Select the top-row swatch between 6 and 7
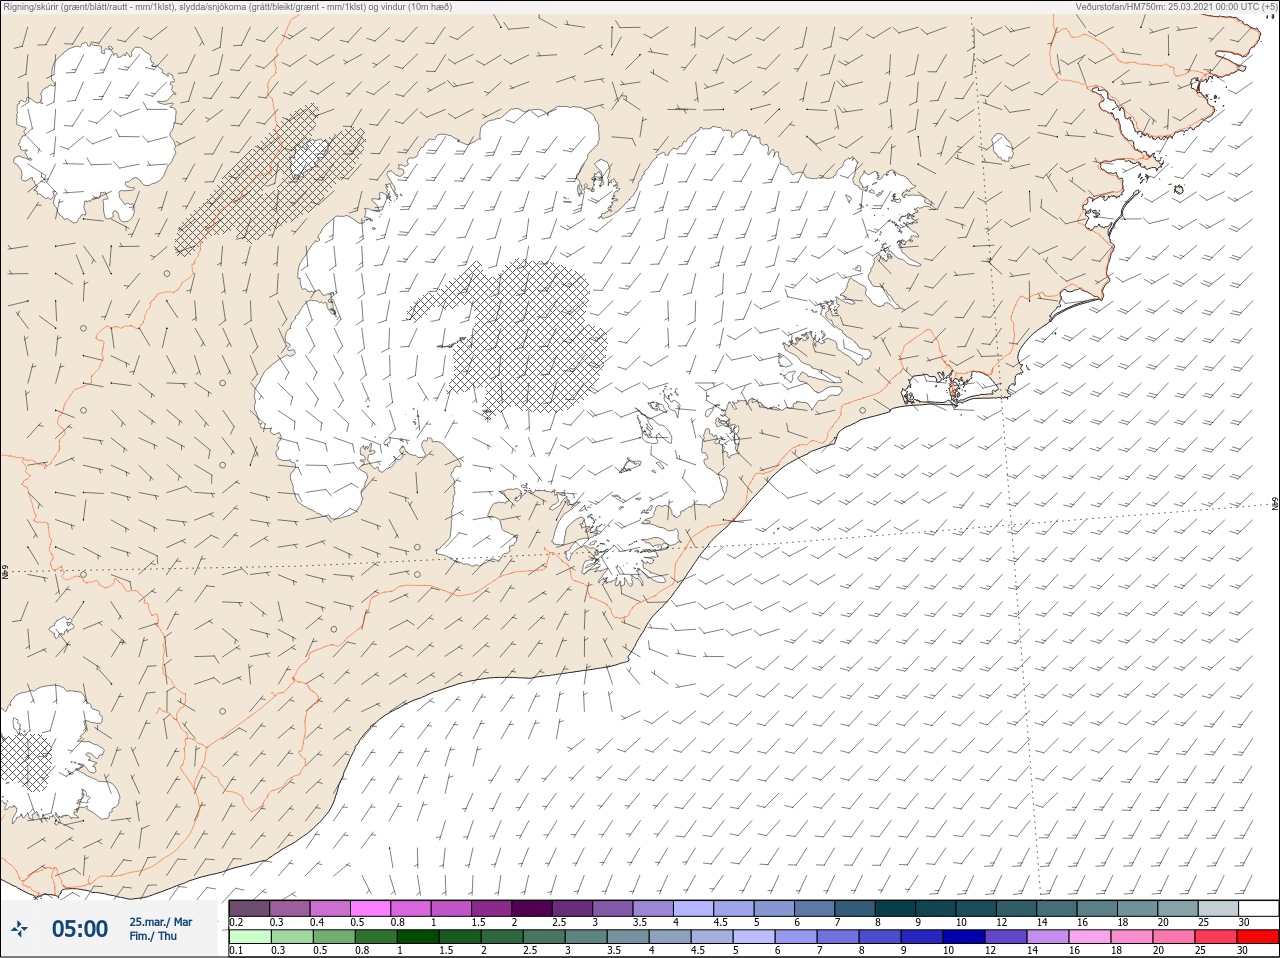This screenshot has width=1280, height=958. [x=815, y=908]
